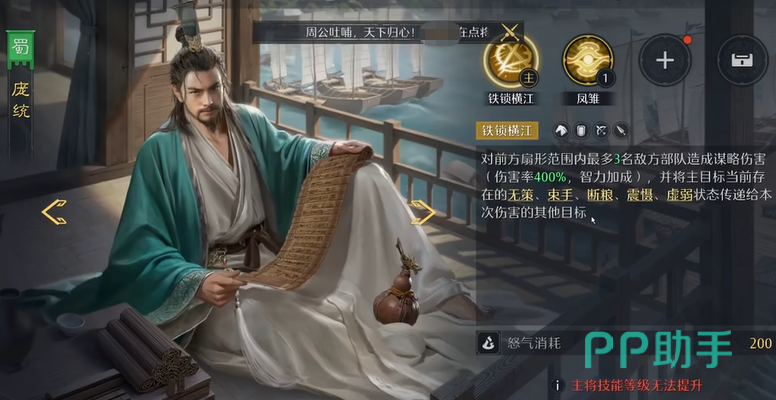Screen dimensions: 776x400
Task: Tap the spear troop-type icon
Action: [621, 131]
